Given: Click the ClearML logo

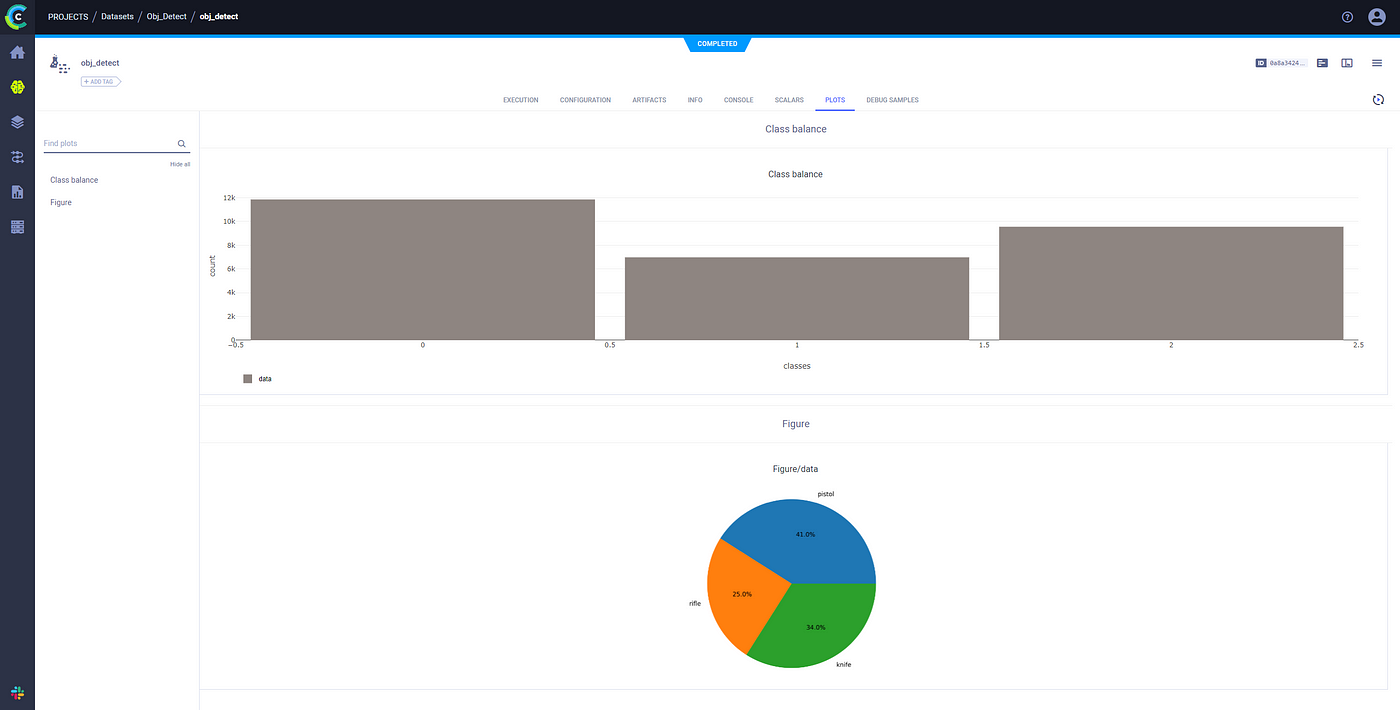Looking at the screenshot, I should tap(17, 17).
